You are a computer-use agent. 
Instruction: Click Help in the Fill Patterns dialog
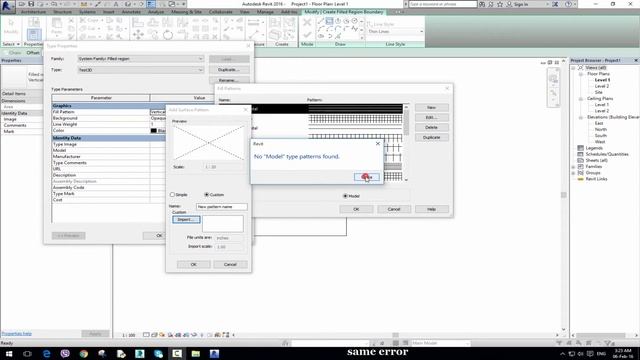coord(432,209)
